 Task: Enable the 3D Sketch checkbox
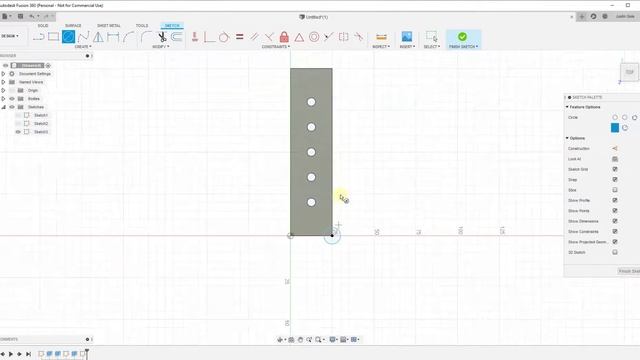tap(615, 252)
